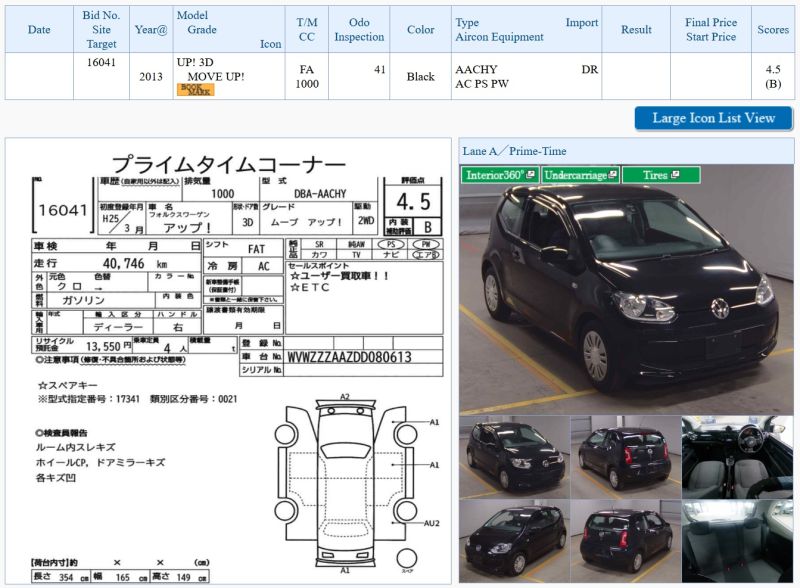The height and width of the screenshot is (588, 800).
Task: Open the Tires photos button
Action: (x=661, y=175)
